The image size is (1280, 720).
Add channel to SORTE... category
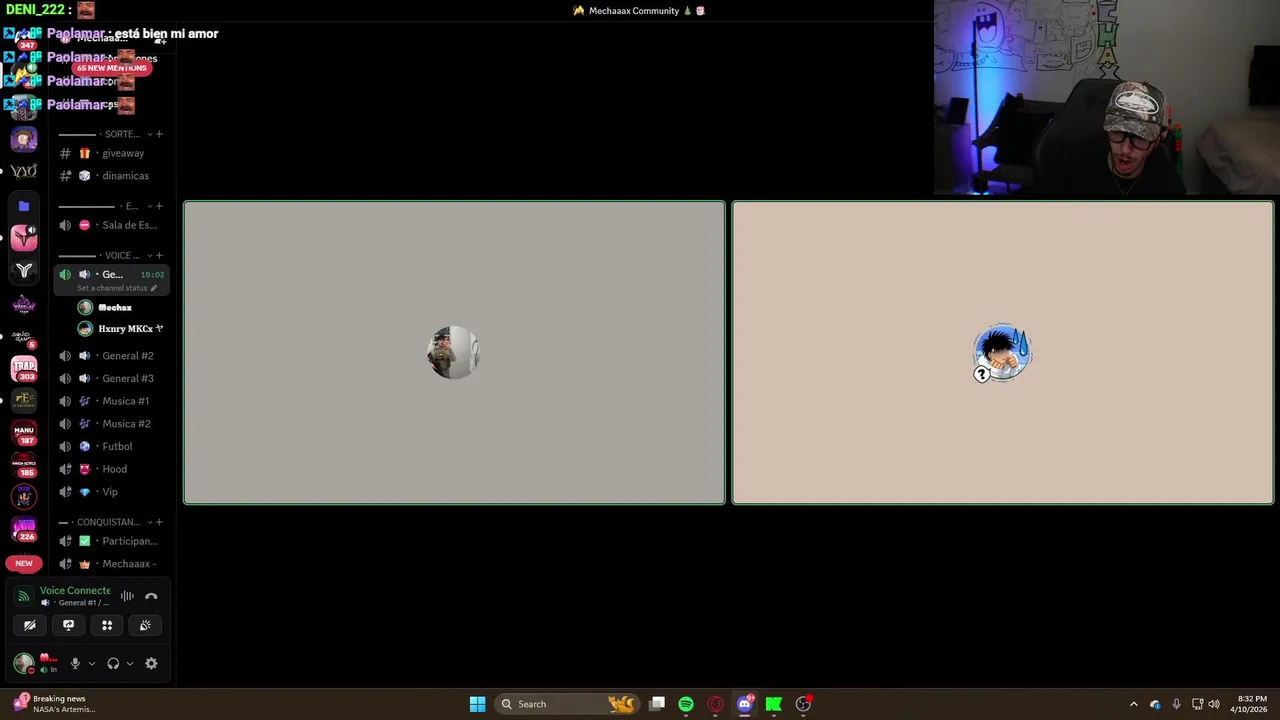[x=159, y=134]
